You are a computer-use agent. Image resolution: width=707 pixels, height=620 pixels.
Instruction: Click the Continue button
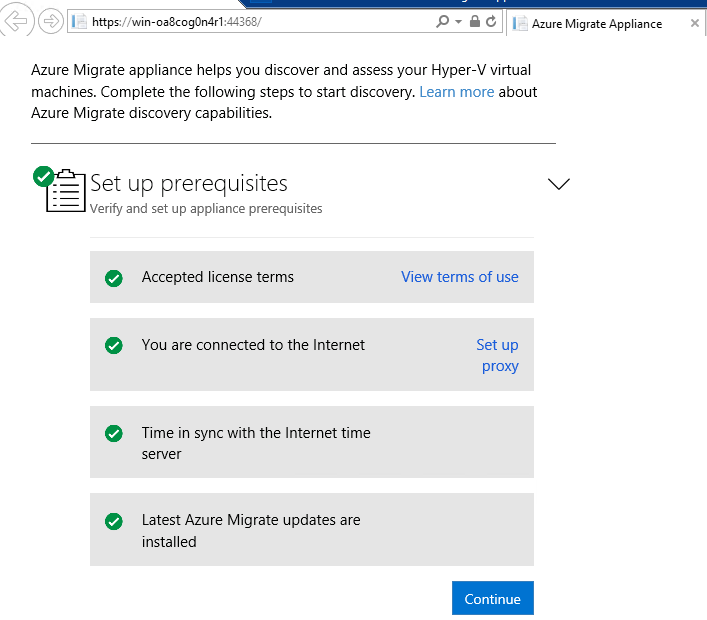point(493,598)
